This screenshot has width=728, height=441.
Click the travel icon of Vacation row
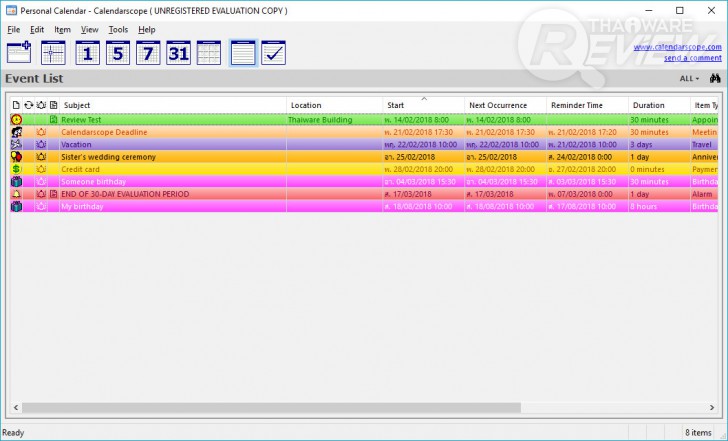click(x=16, y=144)
